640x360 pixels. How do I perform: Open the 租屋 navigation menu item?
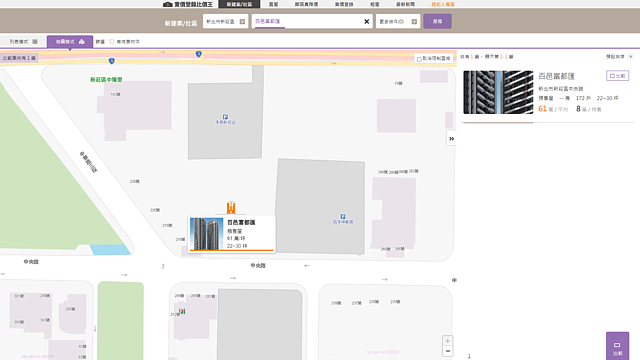point(375,4)
